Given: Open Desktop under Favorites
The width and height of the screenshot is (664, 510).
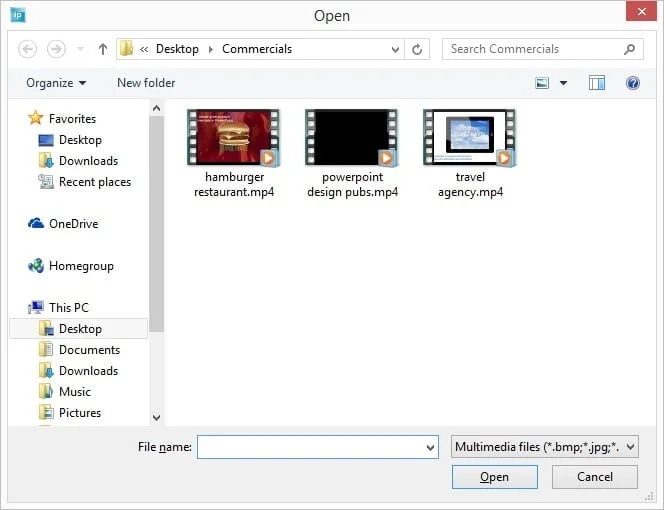Looking at the screenshot, I should coord(80,140).
